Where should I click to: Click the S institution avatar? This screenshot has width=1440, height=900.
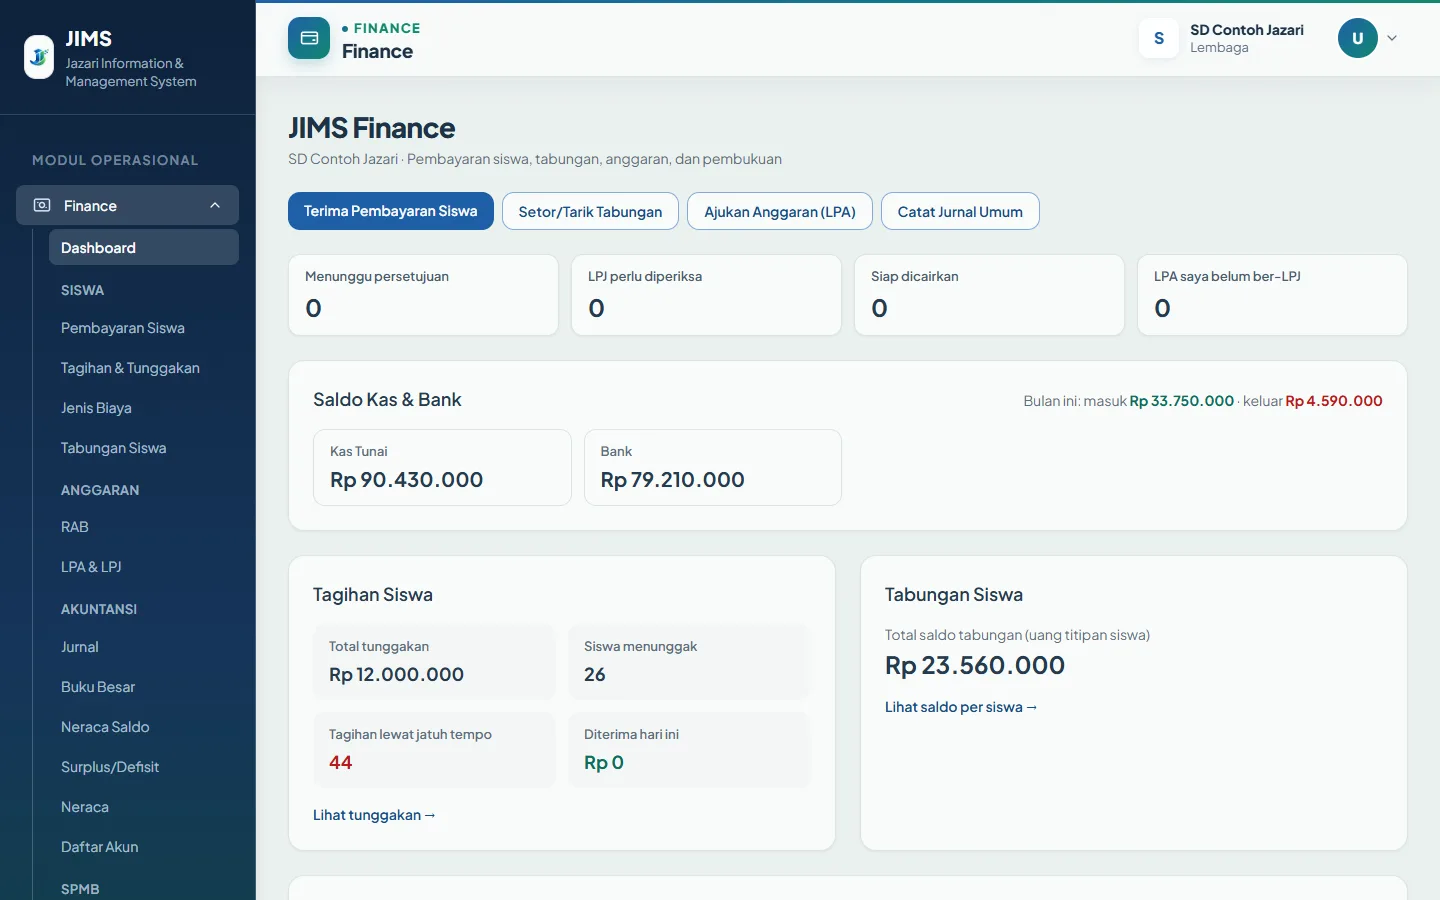[1159, 38]
